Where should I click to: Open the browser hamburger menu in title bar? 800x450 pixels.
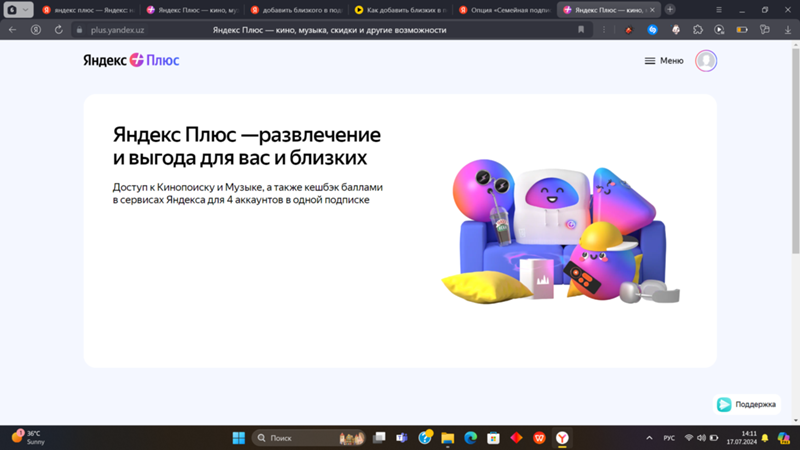coord(719,10)
